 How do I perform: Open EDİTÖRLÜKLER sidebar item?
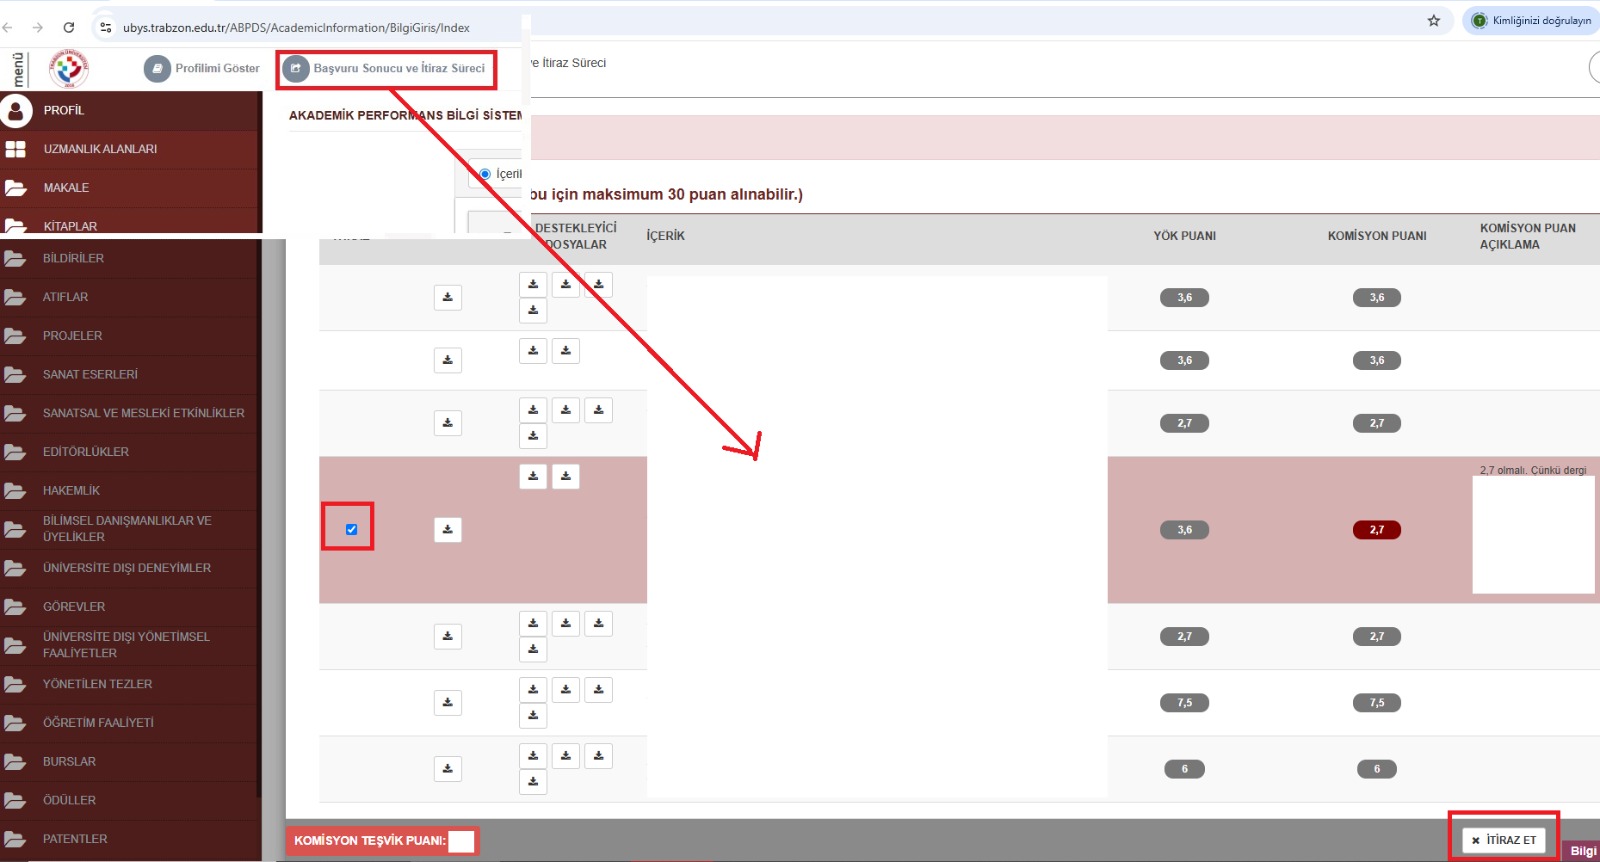(x=130, y=452)
